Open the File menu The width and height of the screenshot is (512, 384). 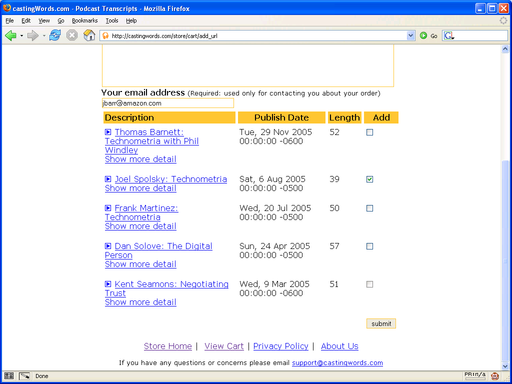[x=10, y=21]
